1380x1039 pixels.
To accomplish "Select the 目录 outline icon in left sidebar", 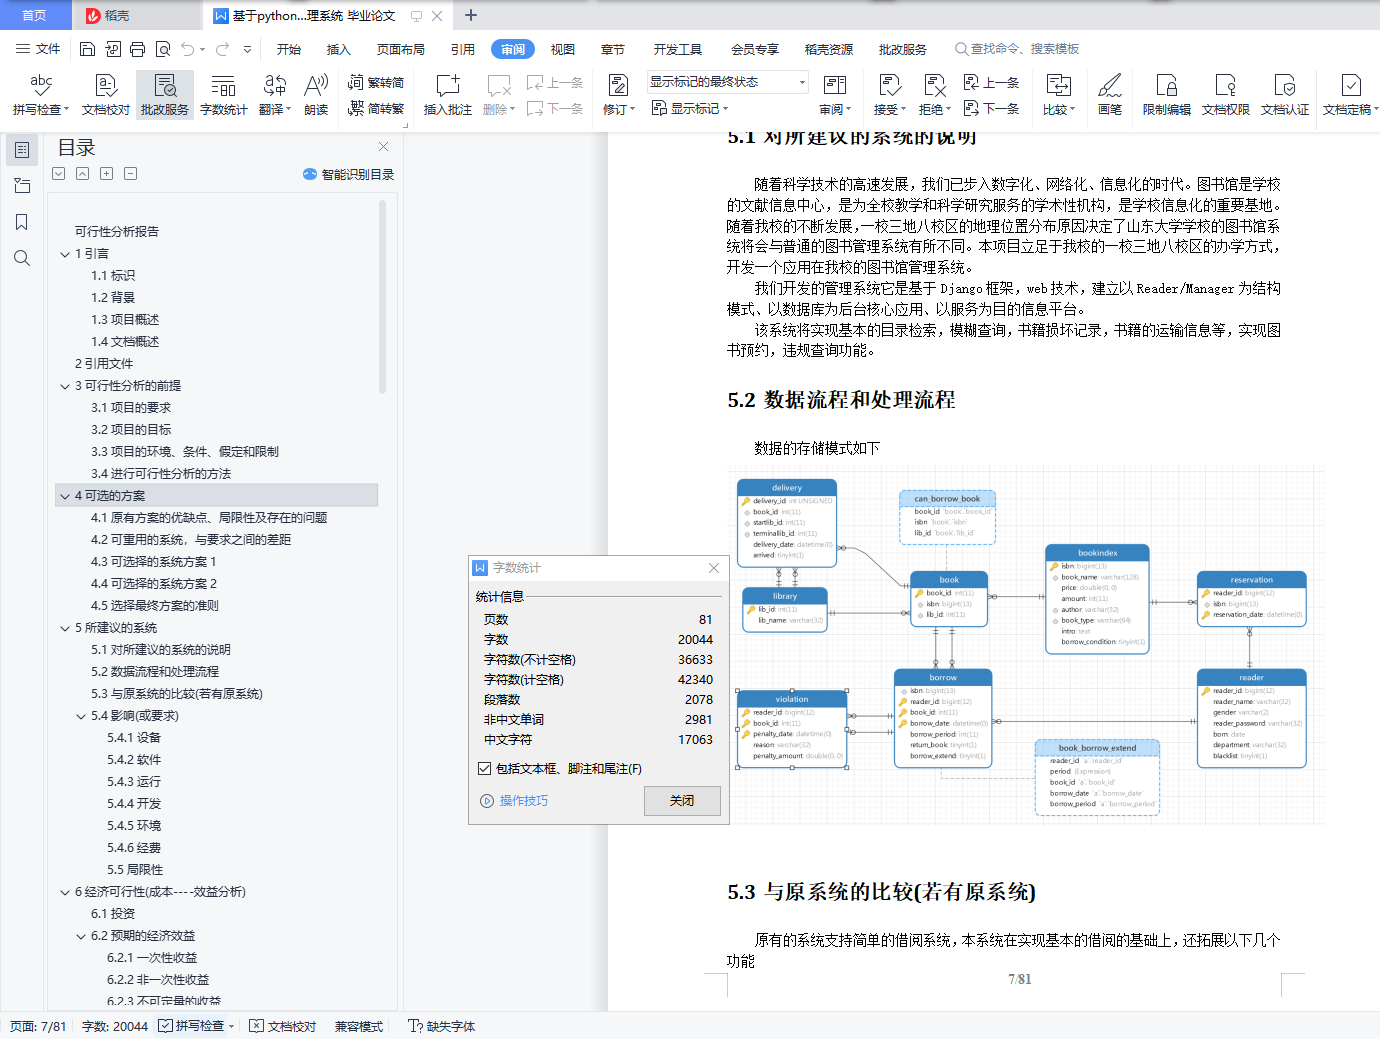I will point(22,150).
